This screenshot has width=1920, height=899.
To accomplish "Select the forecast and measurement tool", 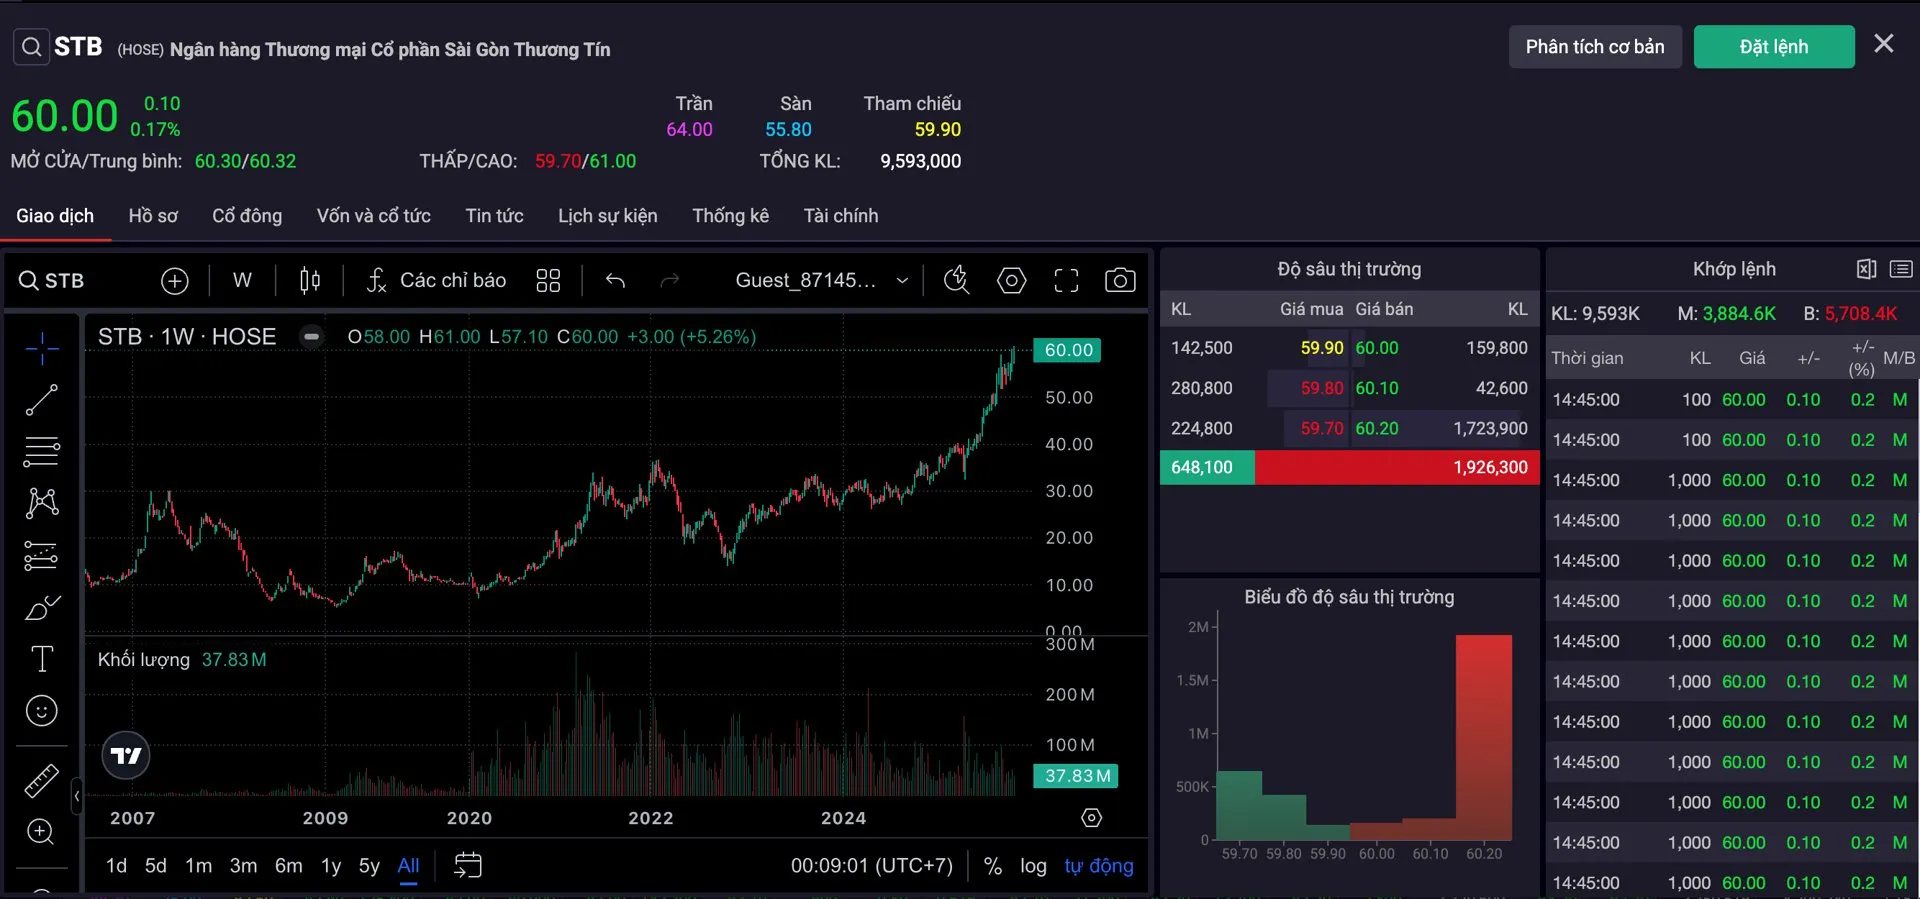I will (41, 555).
